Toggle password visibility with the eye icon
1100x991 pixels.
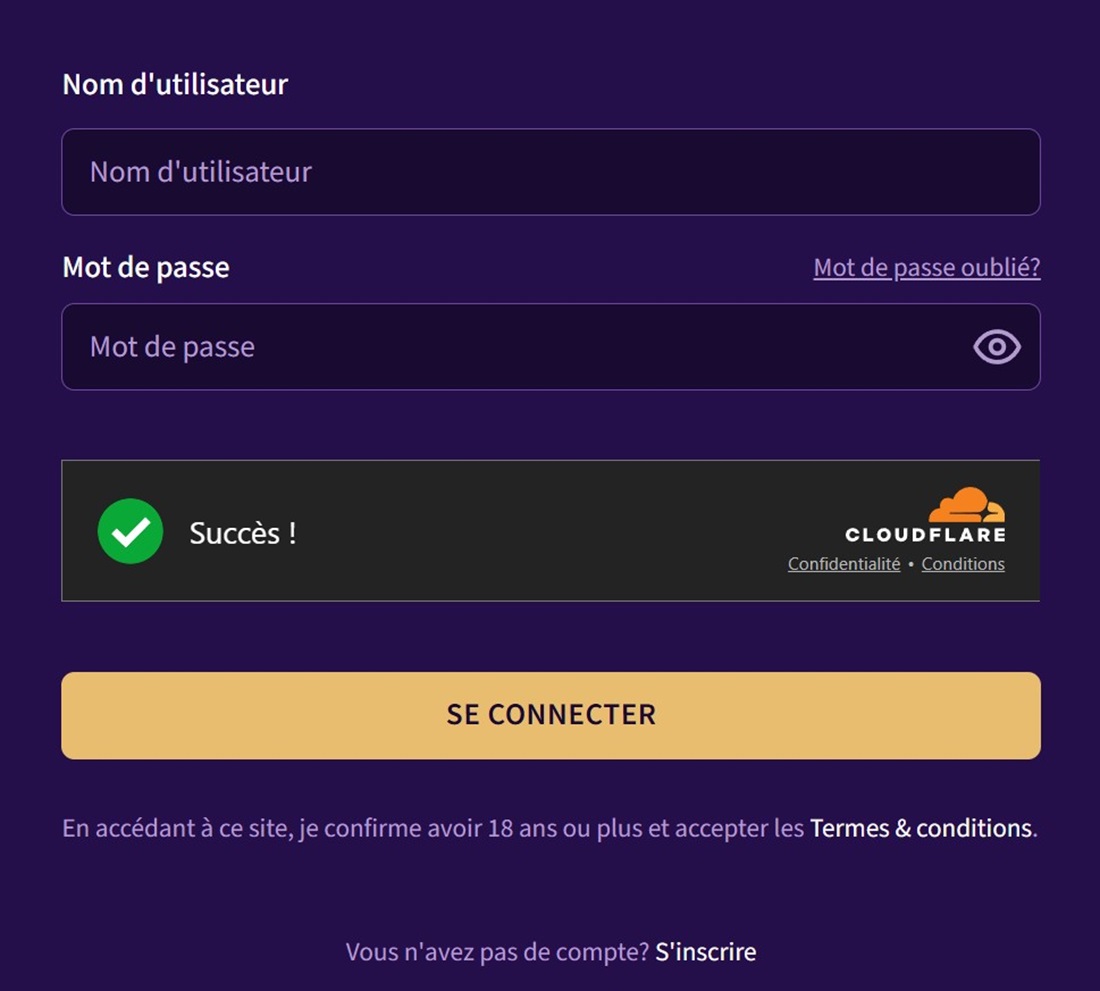[x=996, y=346]
